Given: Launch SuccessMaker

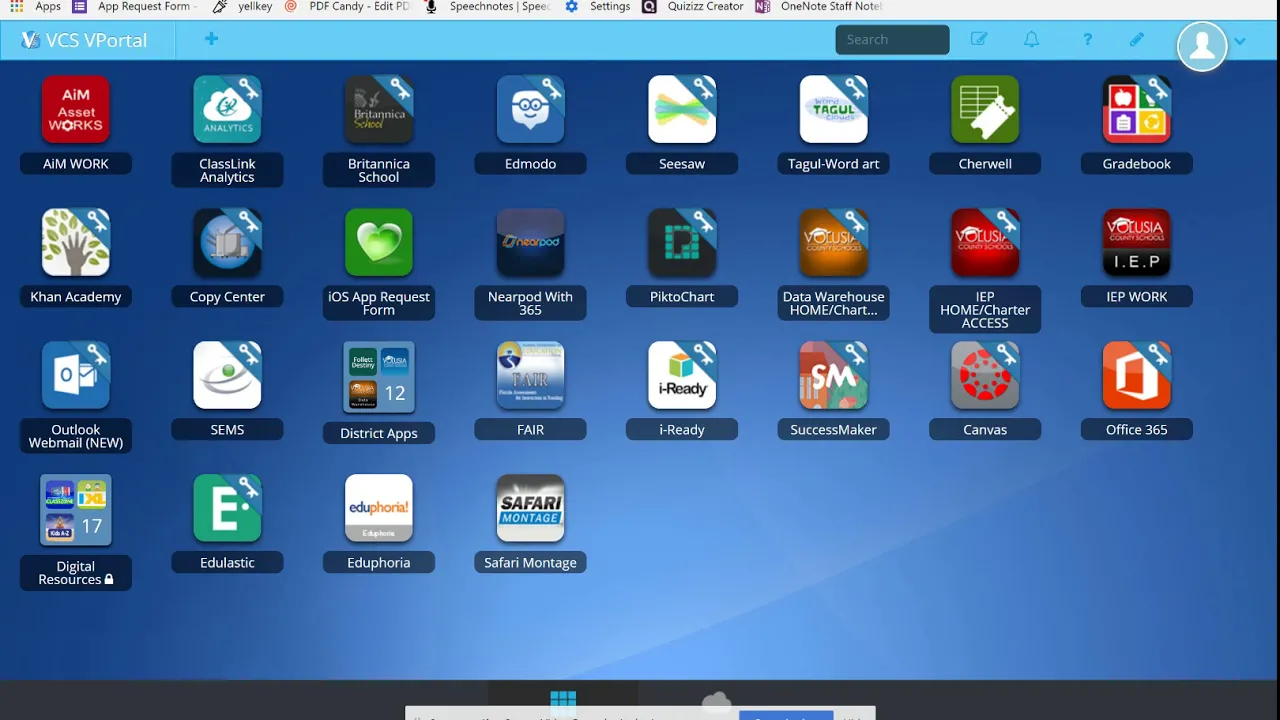Looking at the screenshot, I should pos(834,375).
